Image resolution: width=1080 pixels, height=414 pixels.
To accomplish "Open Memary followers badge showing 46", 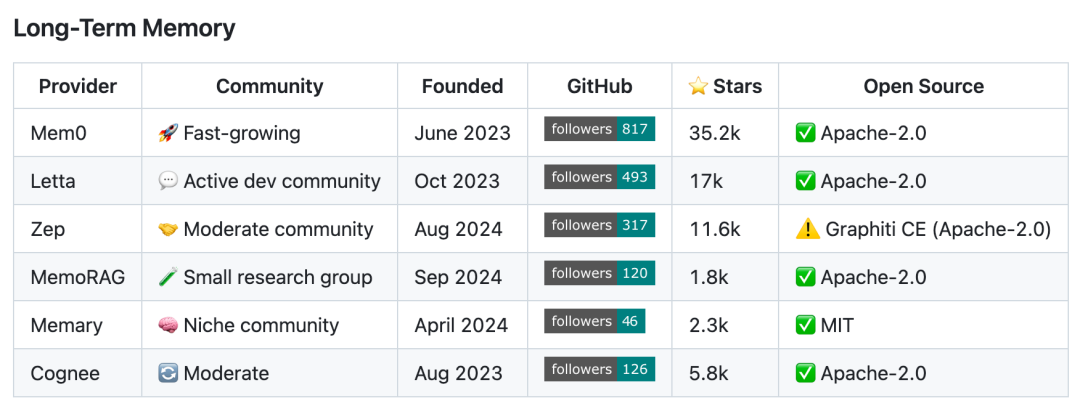I will pos(594,321).
